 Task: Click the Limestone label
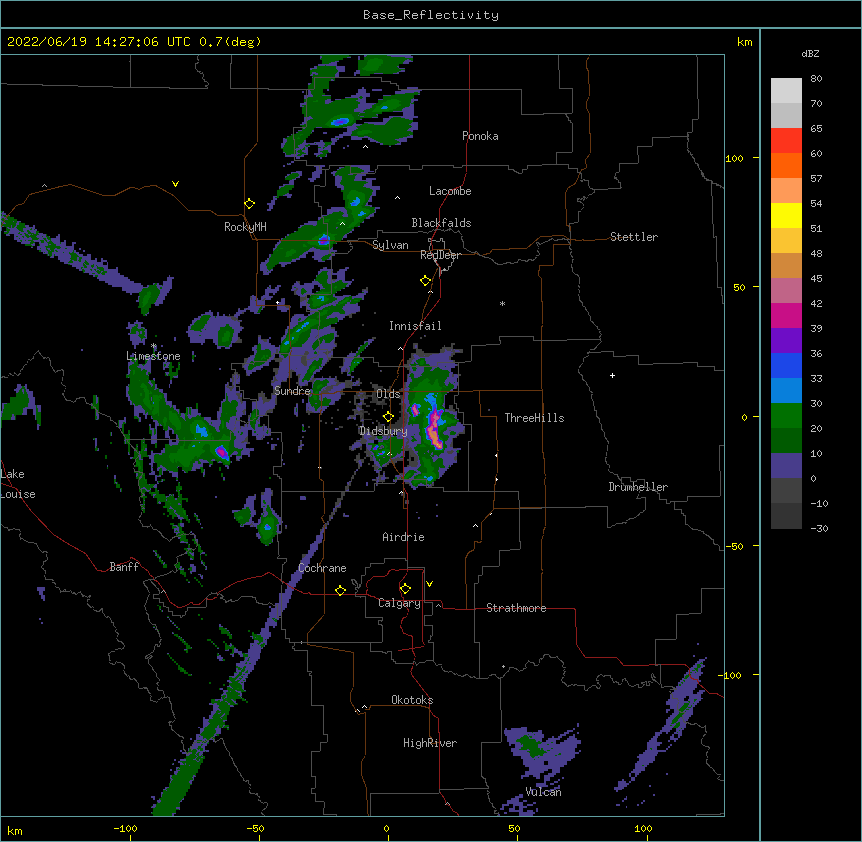153,356
